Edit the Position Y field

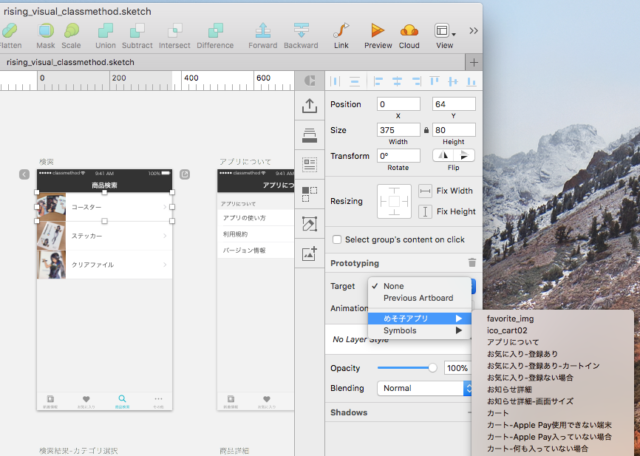point(453,104)
